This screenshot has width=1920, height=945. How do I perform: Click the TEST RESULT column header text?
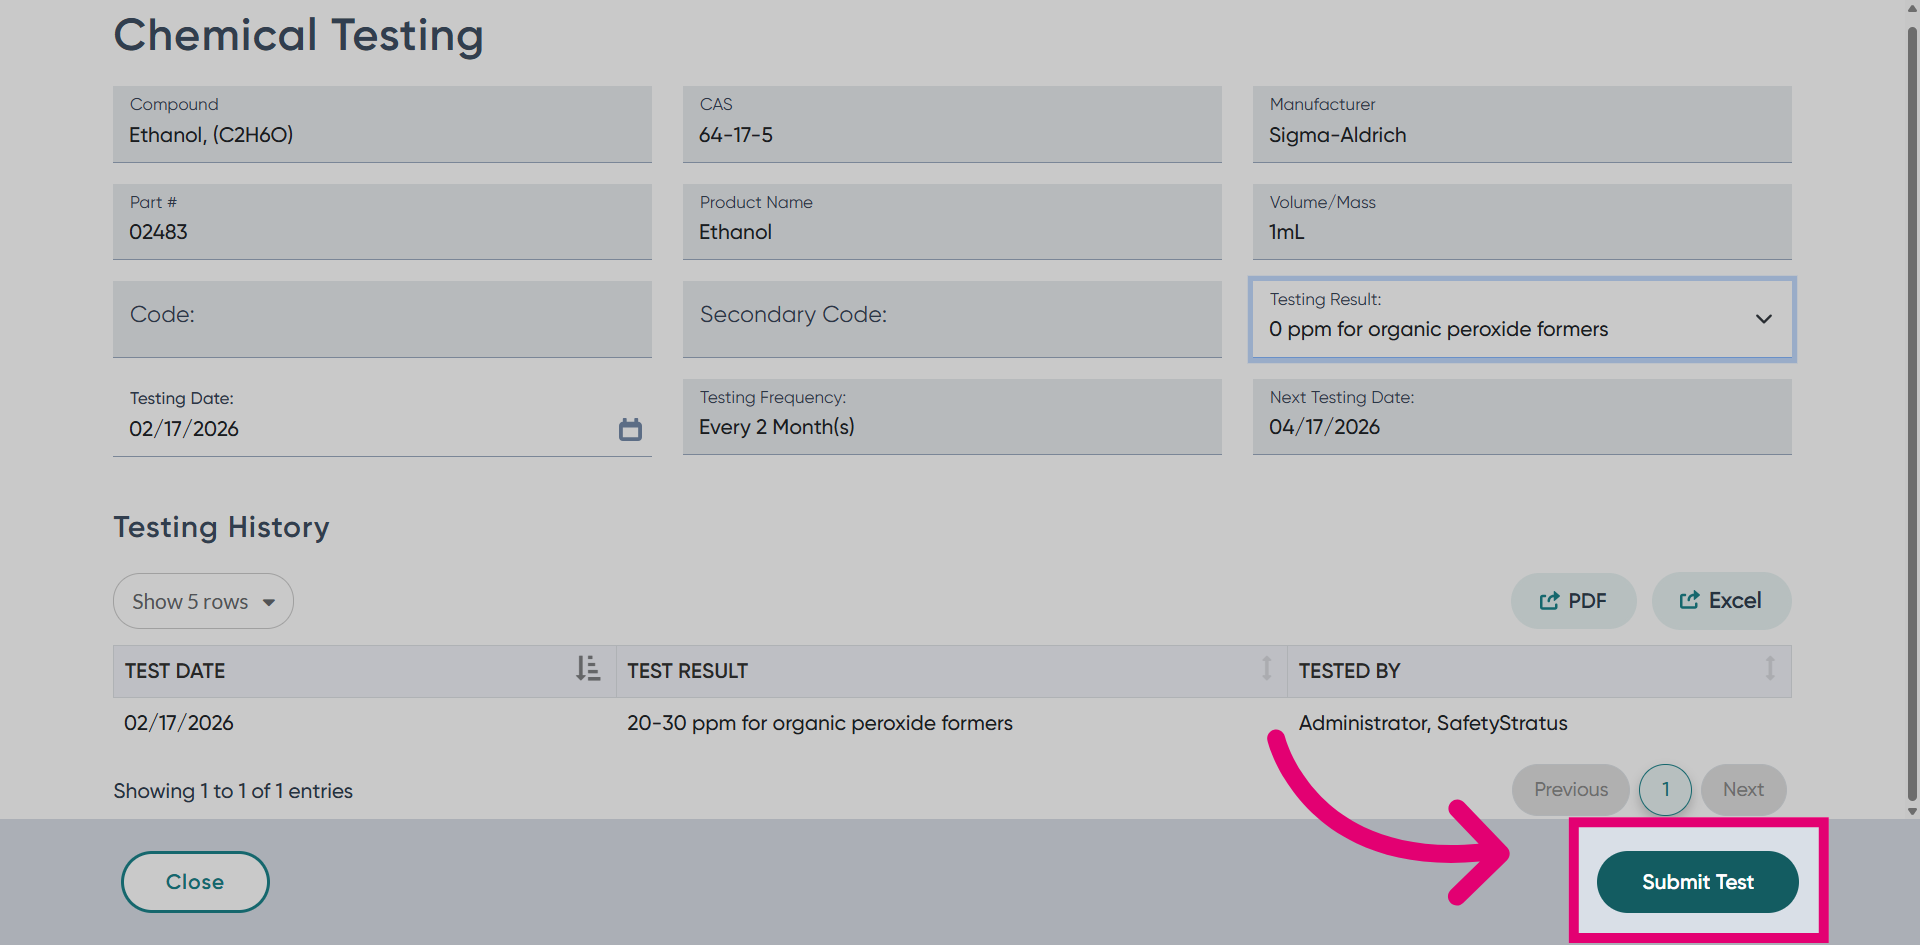688,671
